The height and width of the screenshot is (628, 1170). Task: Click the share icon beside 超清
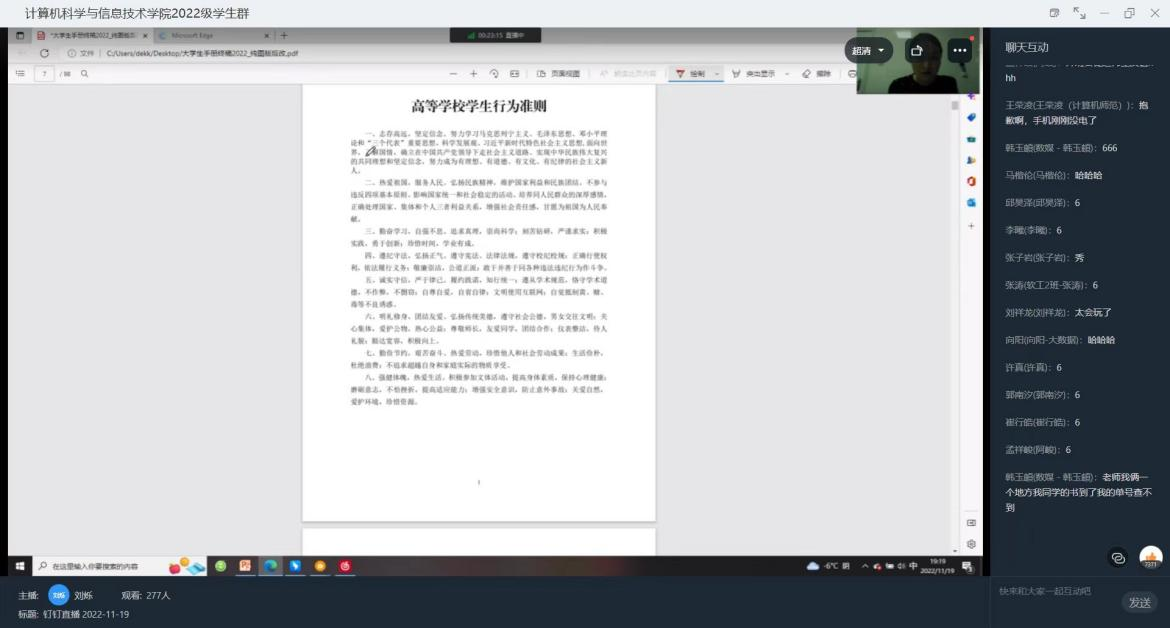point(916,50)
